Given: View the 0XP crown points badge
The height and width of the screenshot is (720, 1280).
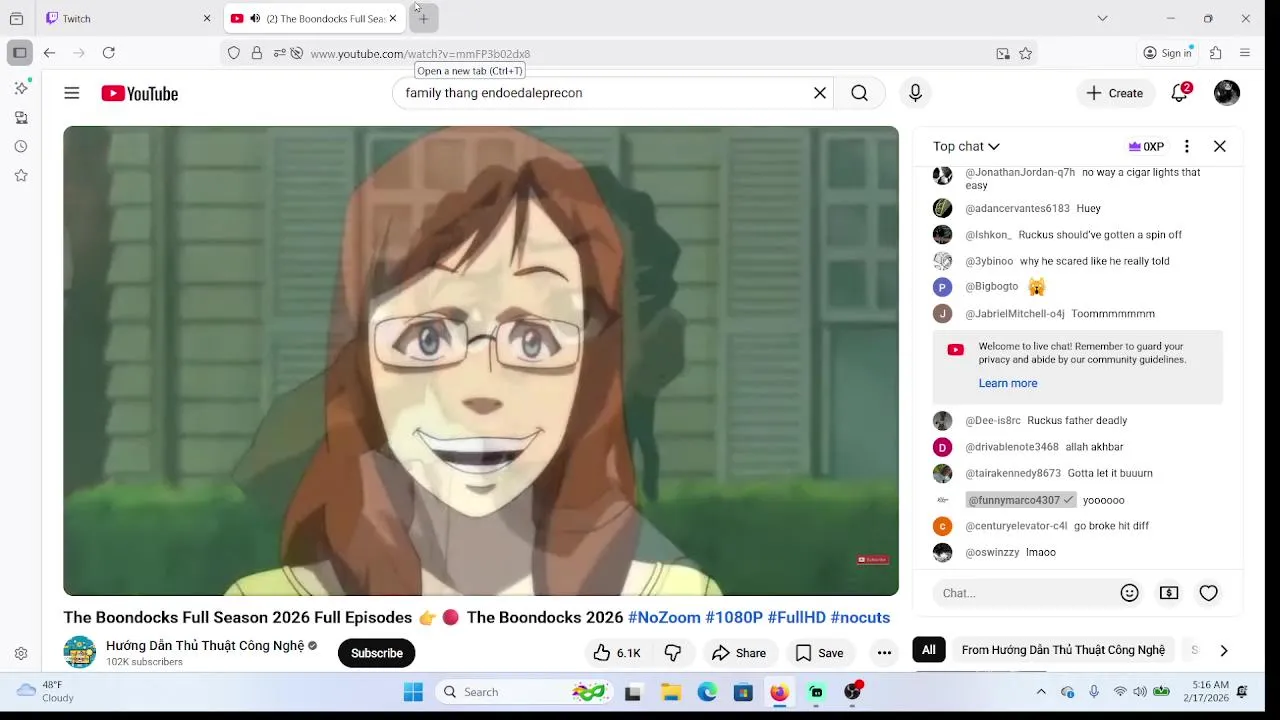Looking at the screenshot, I should click(1146, 146).
